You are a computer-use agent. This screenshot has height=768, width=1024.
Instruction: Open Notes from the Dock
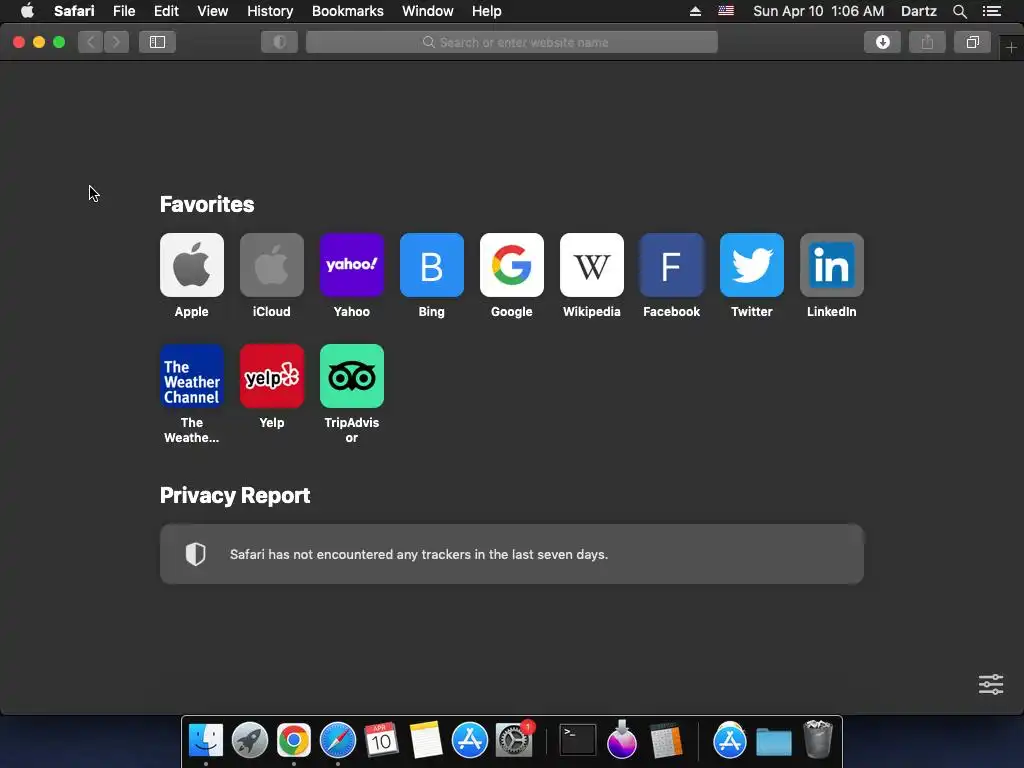[x=426, y=740]
